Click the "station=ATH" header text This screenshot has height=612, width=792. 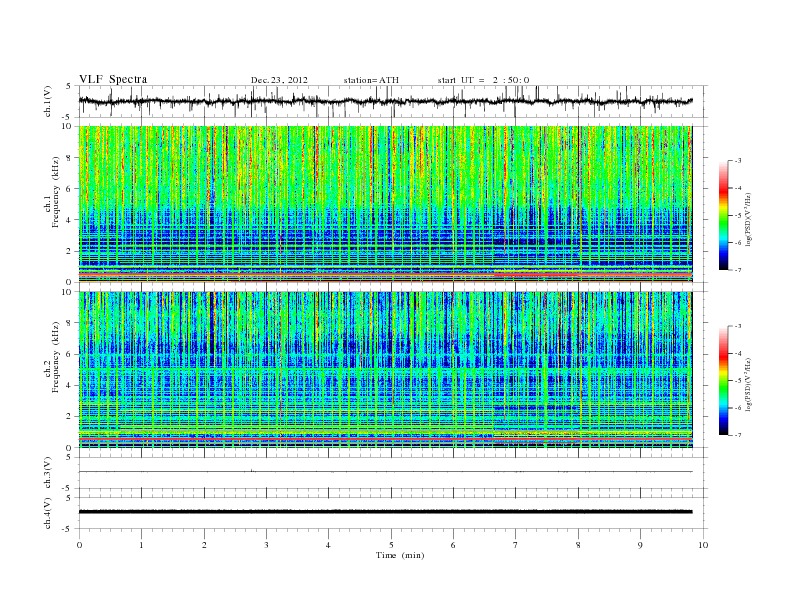(371, 80)
